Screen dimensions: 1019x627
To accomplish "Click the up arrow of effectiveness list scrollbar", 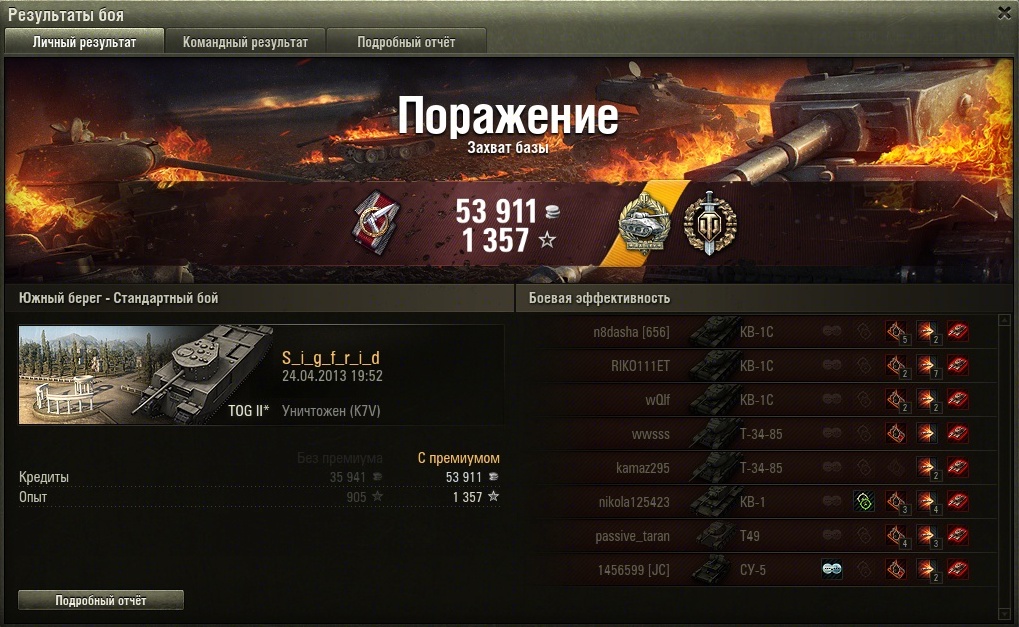I will tap(1003, 320).
